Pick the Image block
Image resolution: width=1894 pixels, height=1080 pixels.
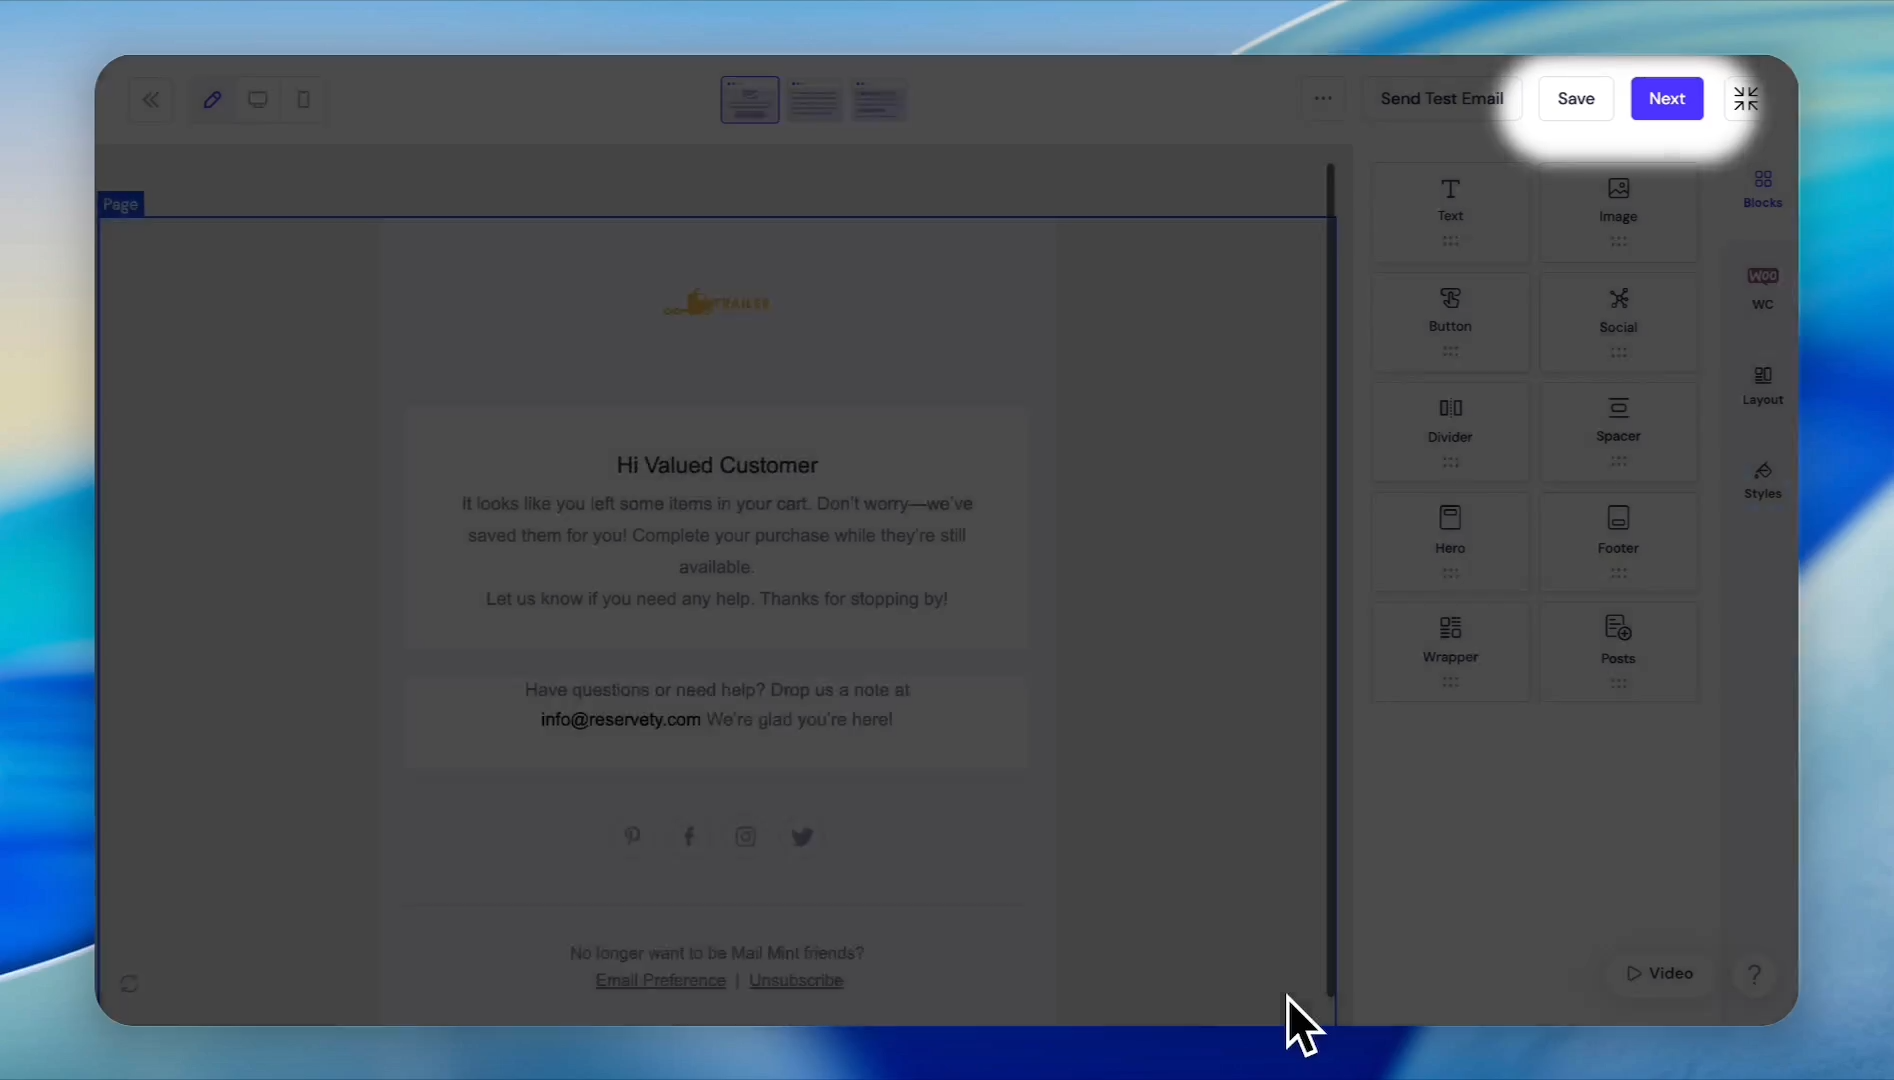tap(1617, 212)
